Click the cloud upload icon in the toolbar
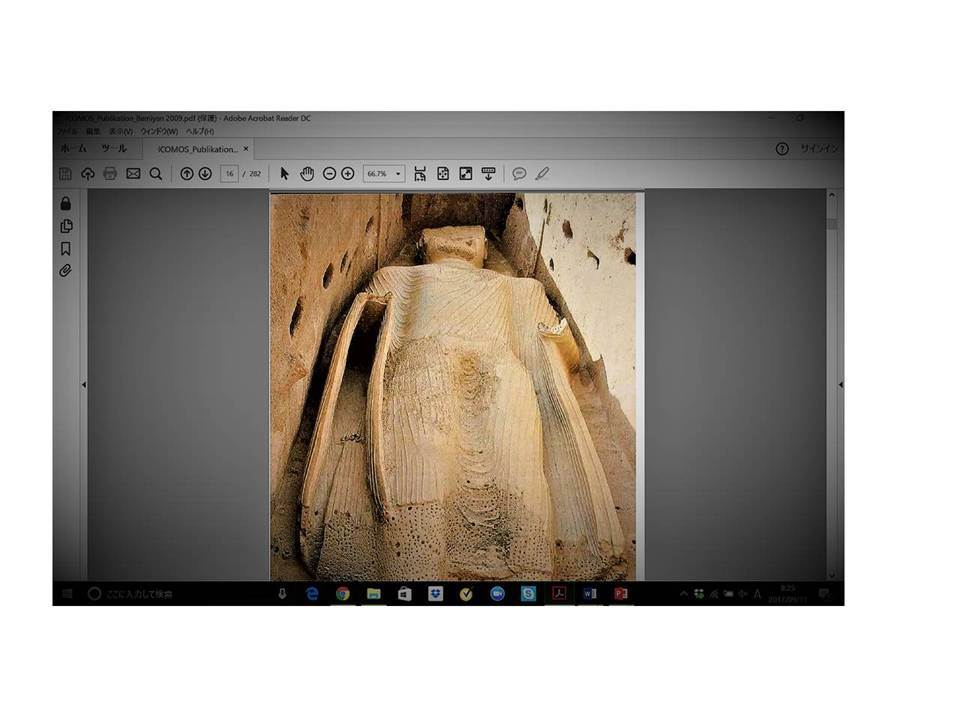The width and height of the screenshot is (960, 720). pos(88,174)
